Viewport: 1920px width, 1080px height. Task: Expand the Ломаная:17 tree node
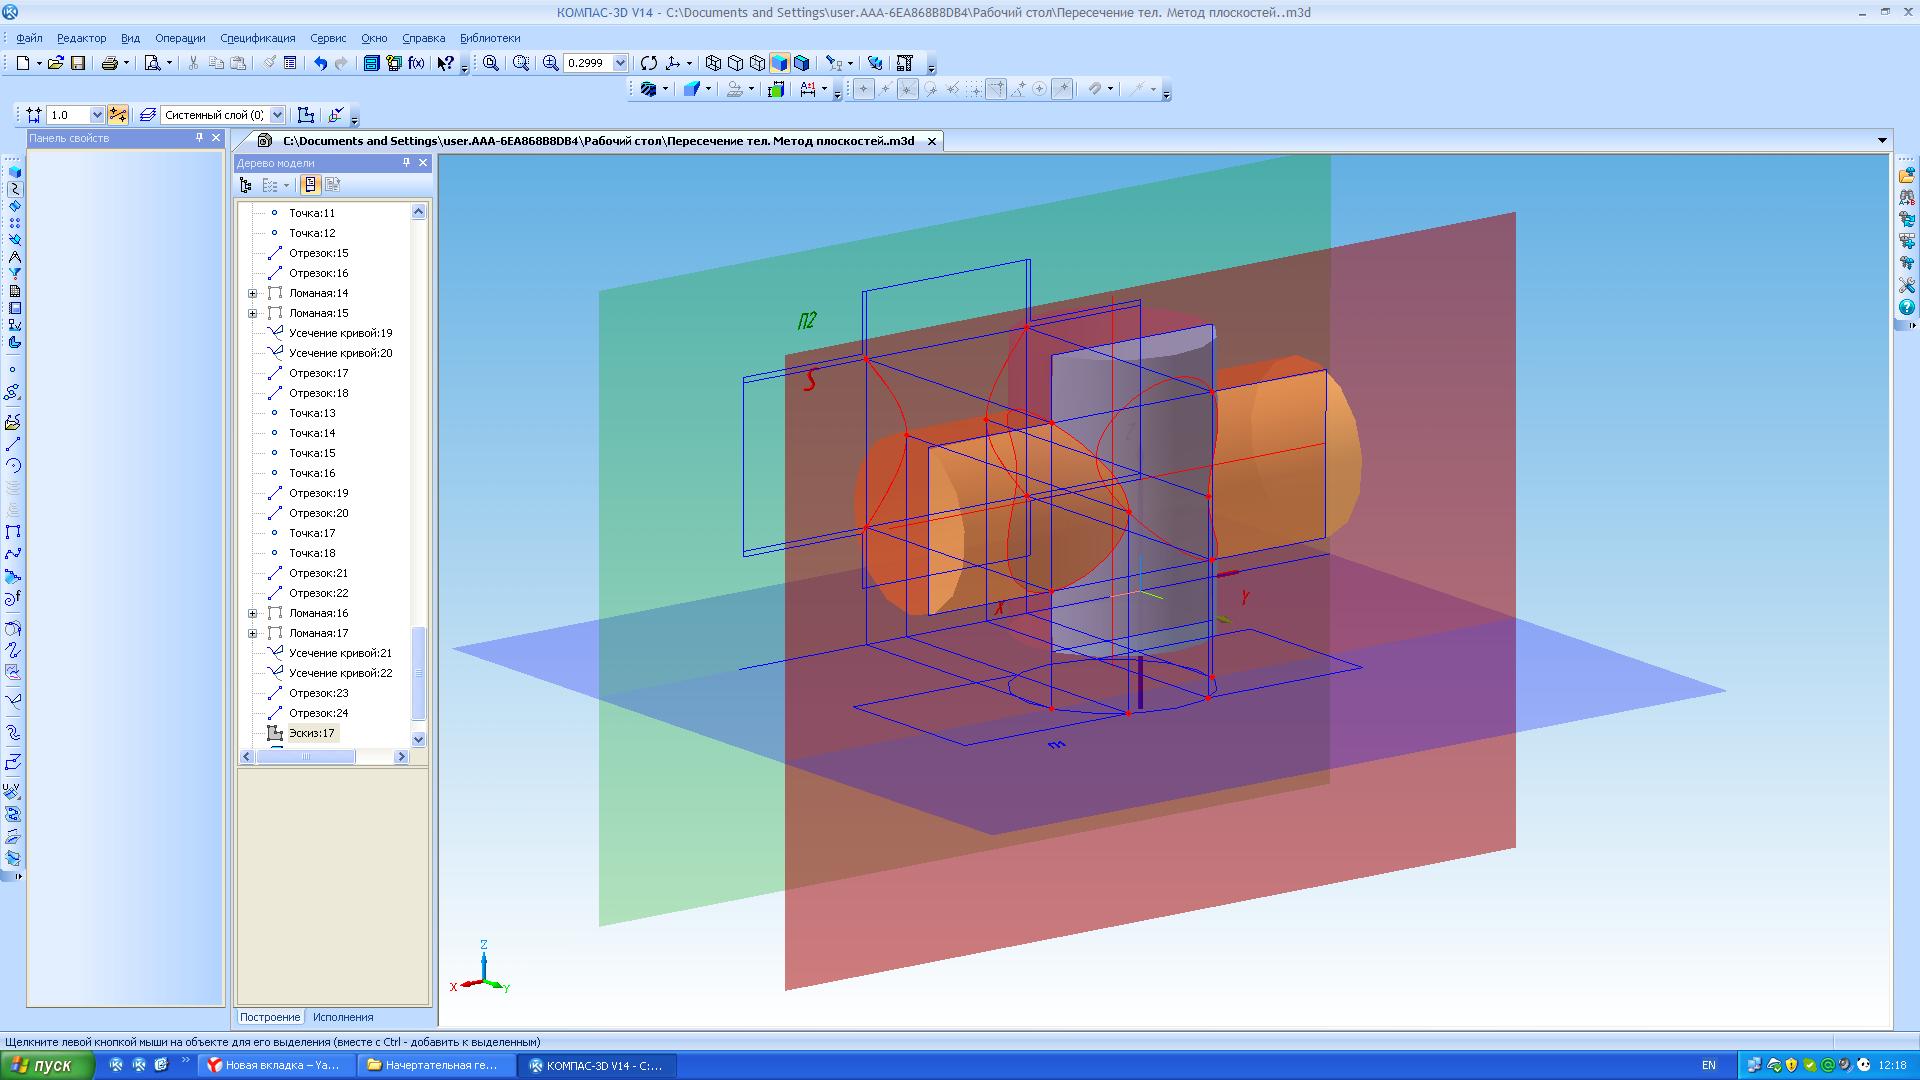pyautogui.click(x=253, y=633)
